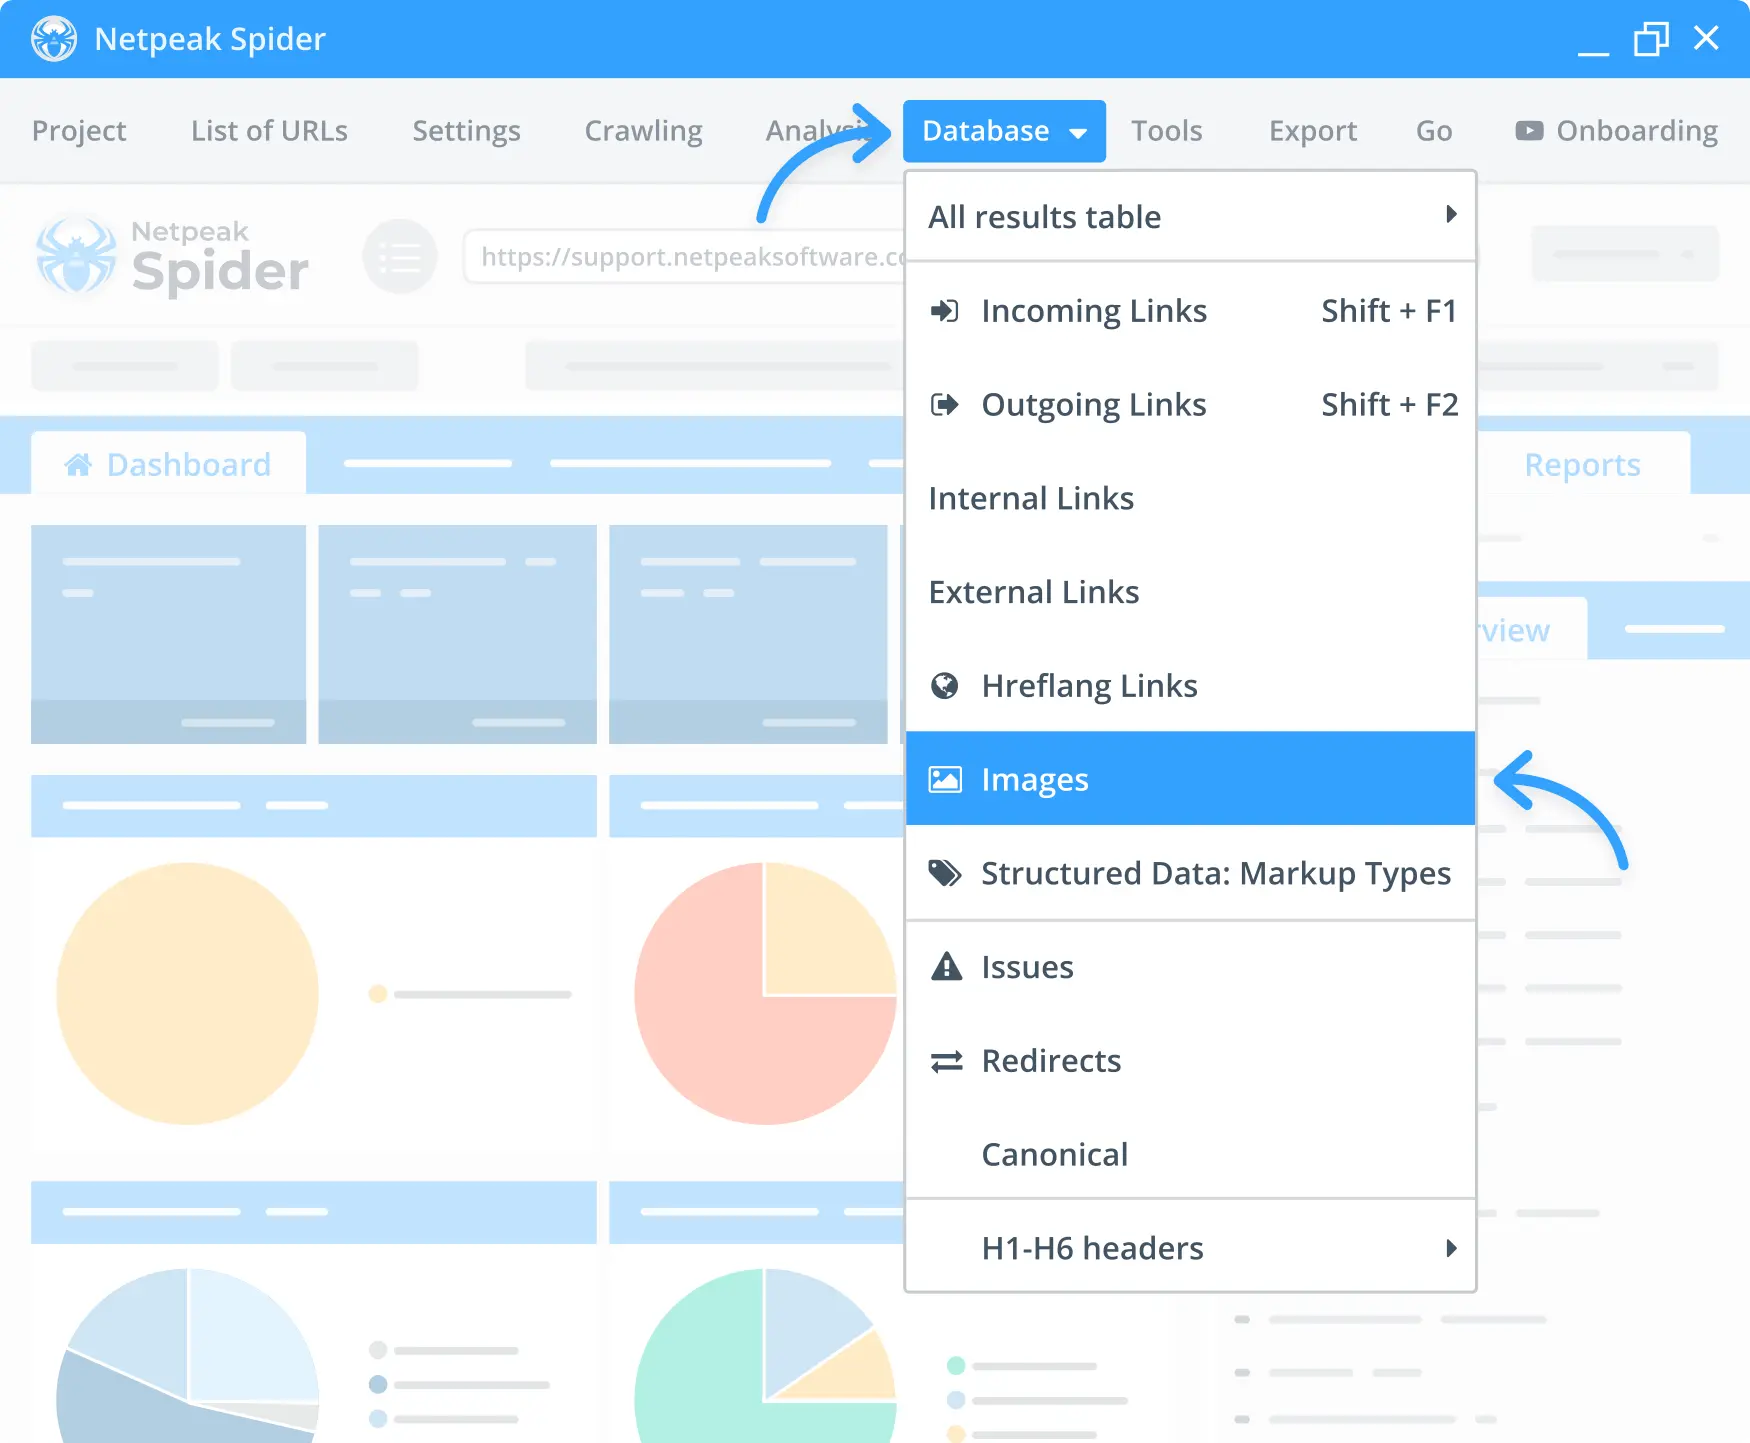1750x1443 pixels.
Task: Click the Onboarding menu label
Action: pos(1637,131)
